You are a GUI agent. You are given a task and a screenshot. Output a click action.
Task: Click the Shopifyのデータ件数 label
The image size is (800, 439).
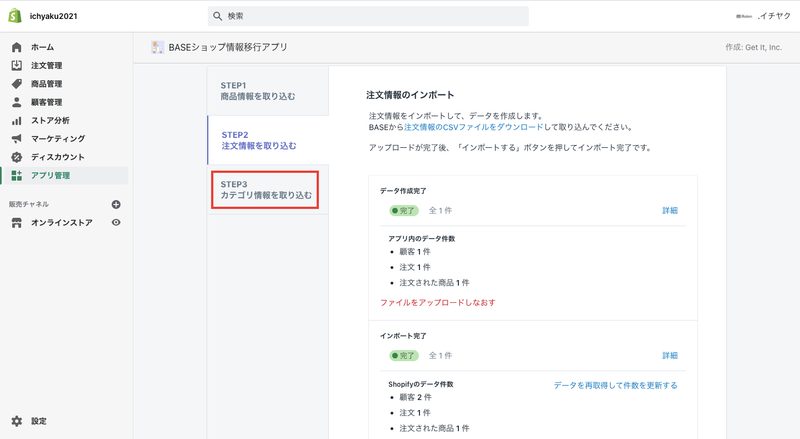(x=420, y=384)
